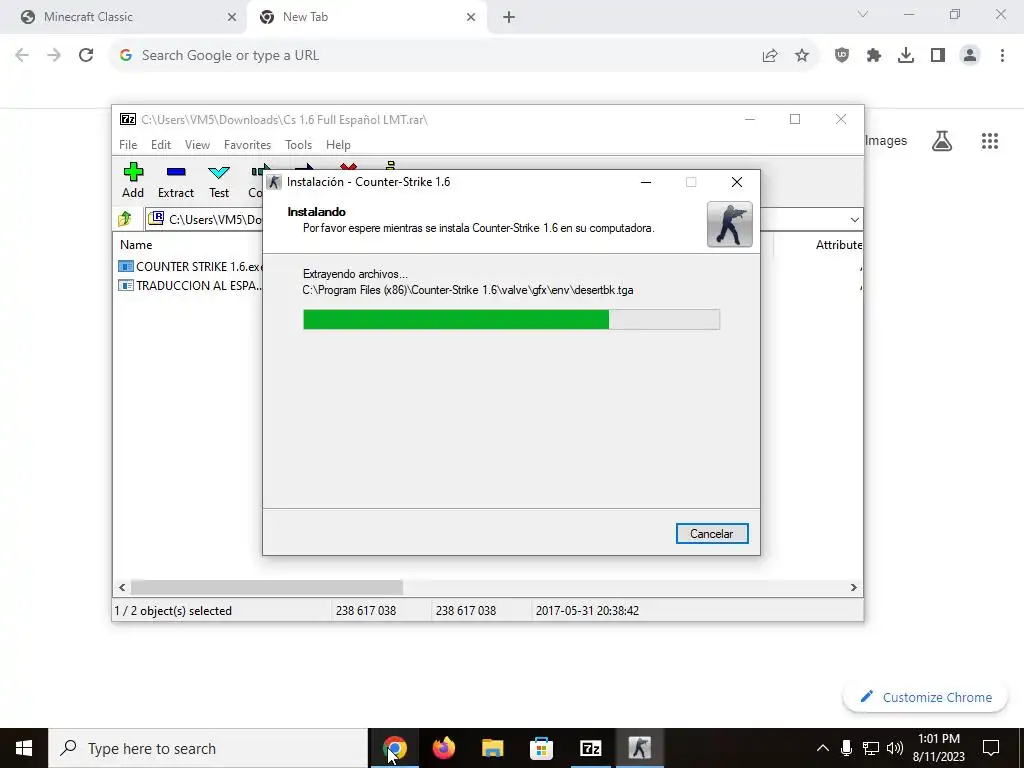The width and height of the screenshot is (1024, 768).
Task: Open new Chrome tab with plus button
Action: tap(509, 17)
